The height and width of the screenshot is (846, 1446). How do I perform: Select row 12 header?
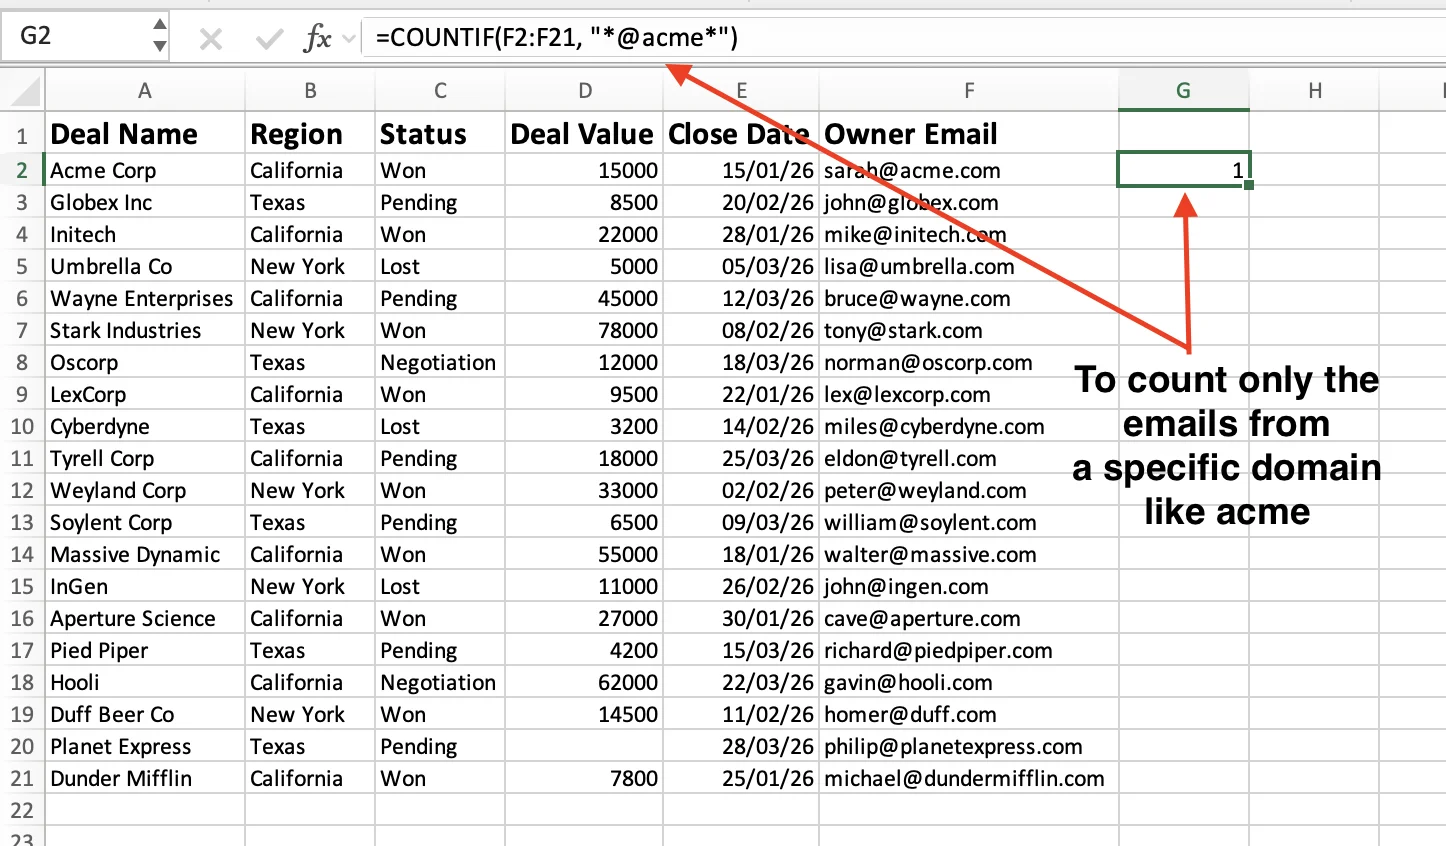pyautogui.click(x=22, y=491)
